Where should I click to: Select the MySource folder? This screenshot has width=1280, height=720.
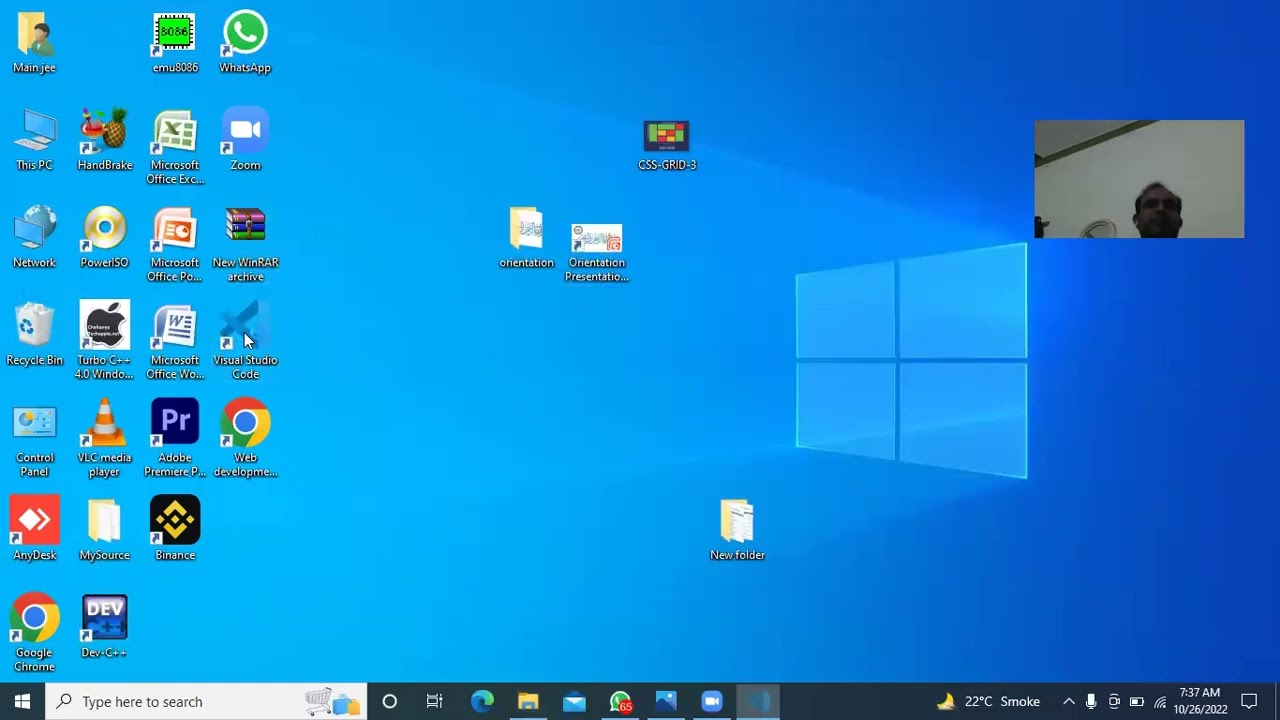coord(105,530)
